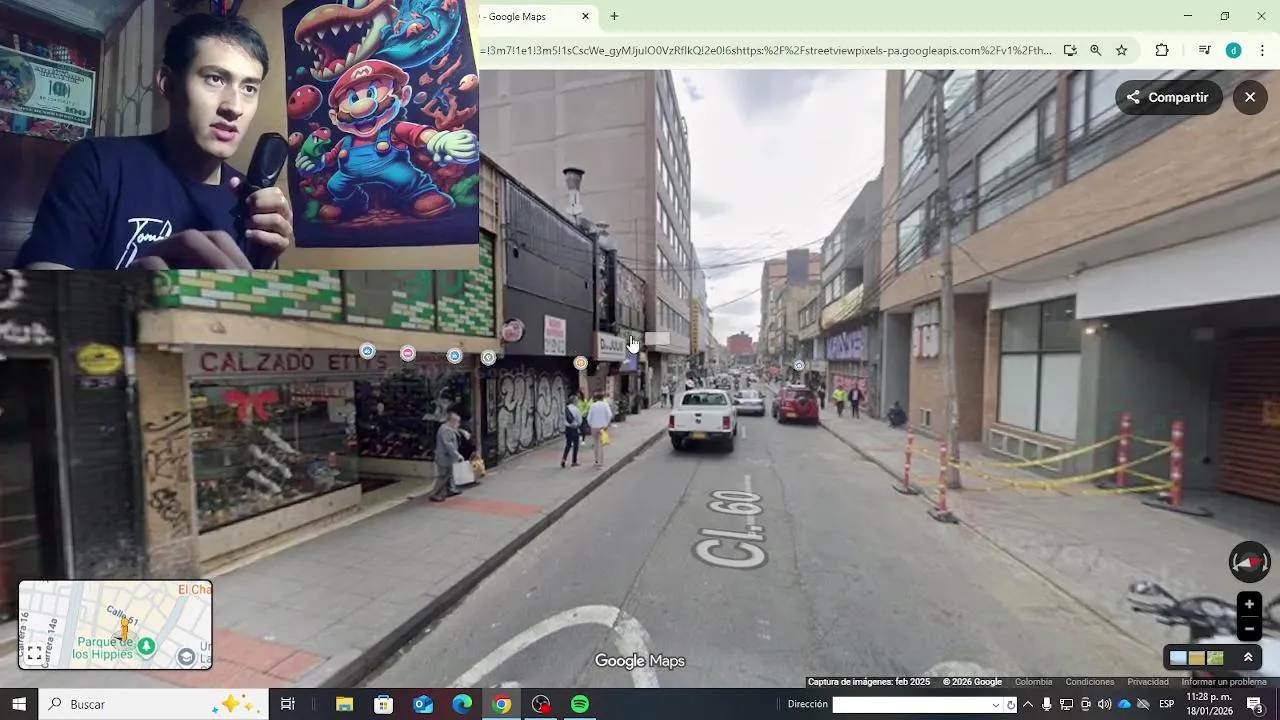1280x720 pixels.
Task: Click the Street View compass
Action: [1249, 562]
